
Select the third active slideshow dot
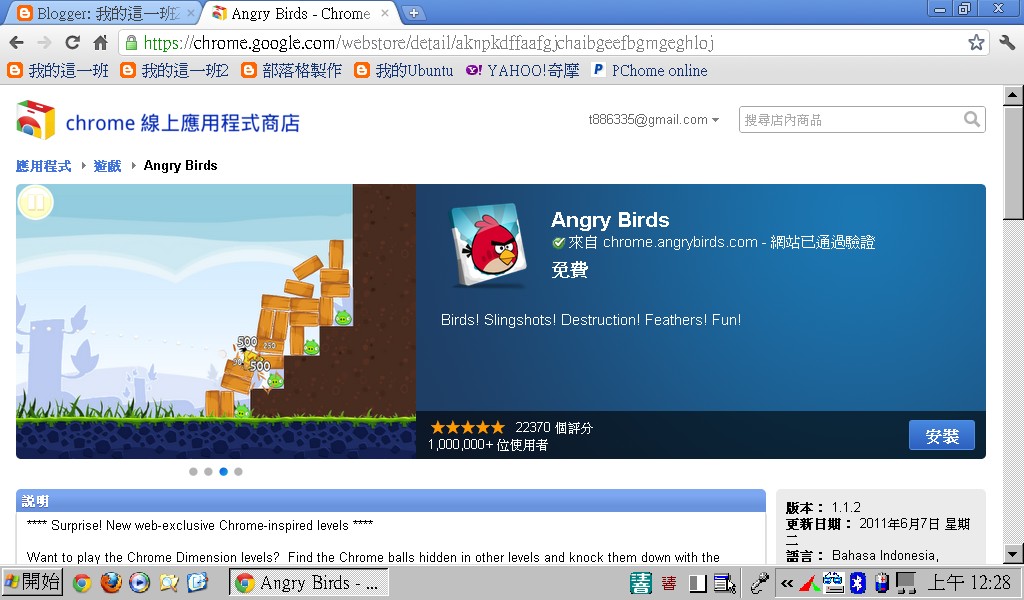point(223,471)
